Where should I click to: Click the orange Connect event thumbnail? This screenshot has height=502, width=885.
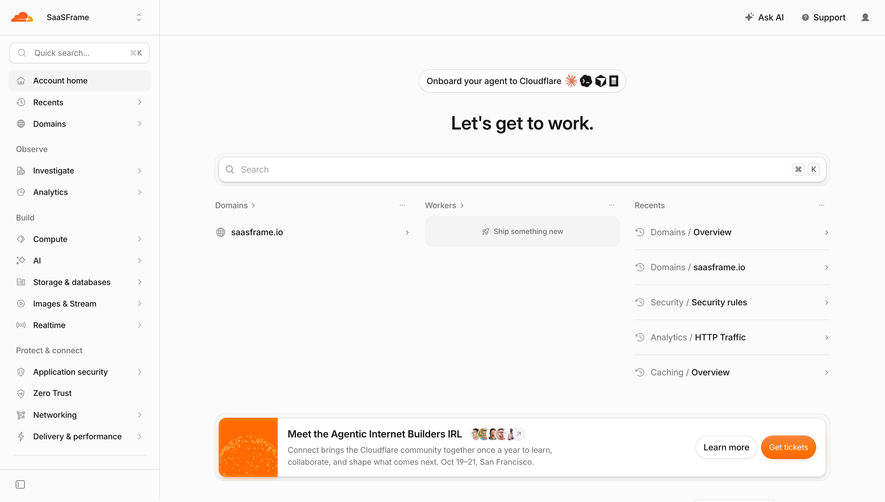[x=248, y=447]
